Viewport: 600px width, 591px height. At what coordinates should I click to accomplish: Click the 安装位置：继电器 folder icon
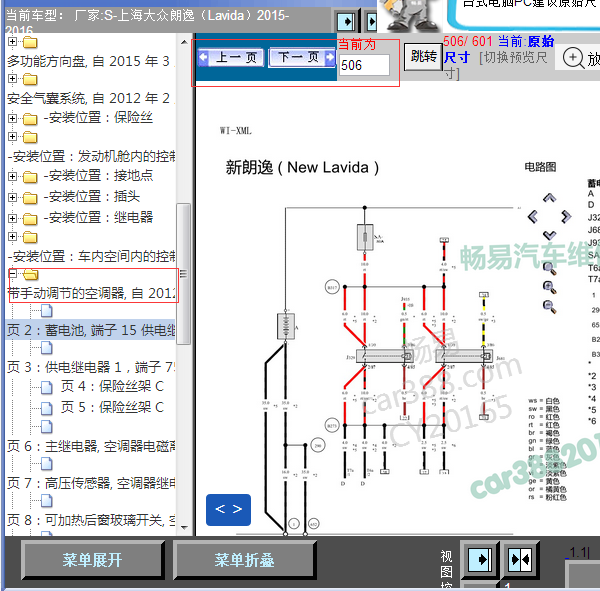click(x=30, y=219)
